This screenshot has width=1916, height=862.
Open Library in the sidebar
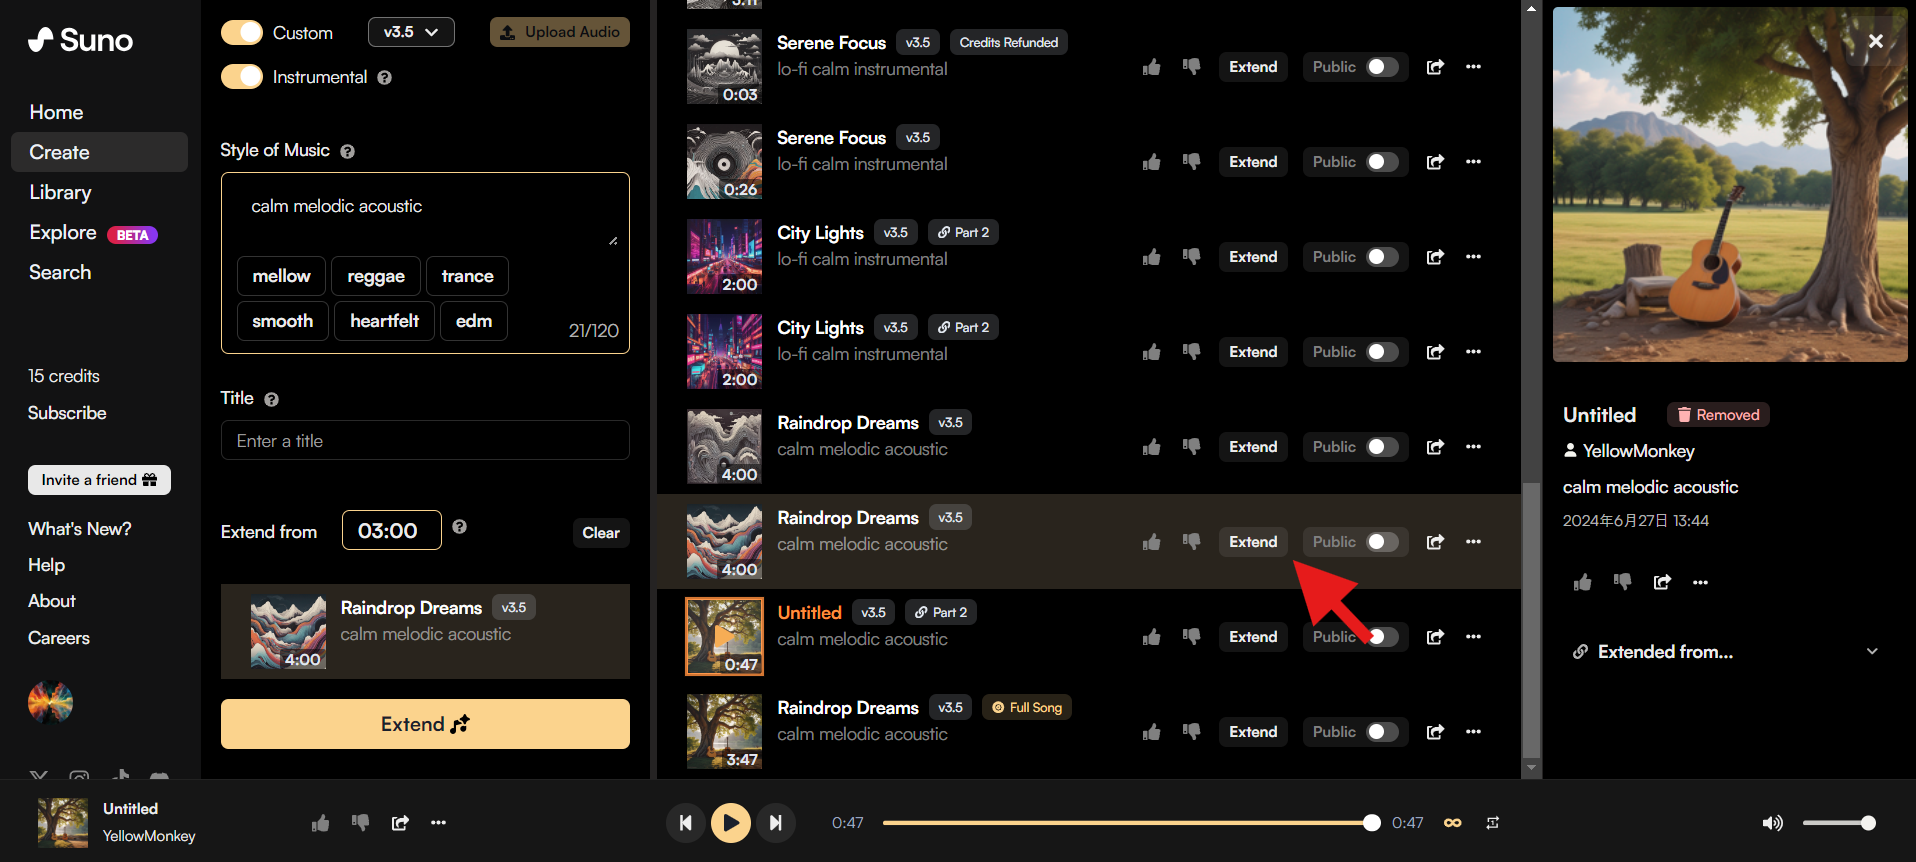pos(60,192)
